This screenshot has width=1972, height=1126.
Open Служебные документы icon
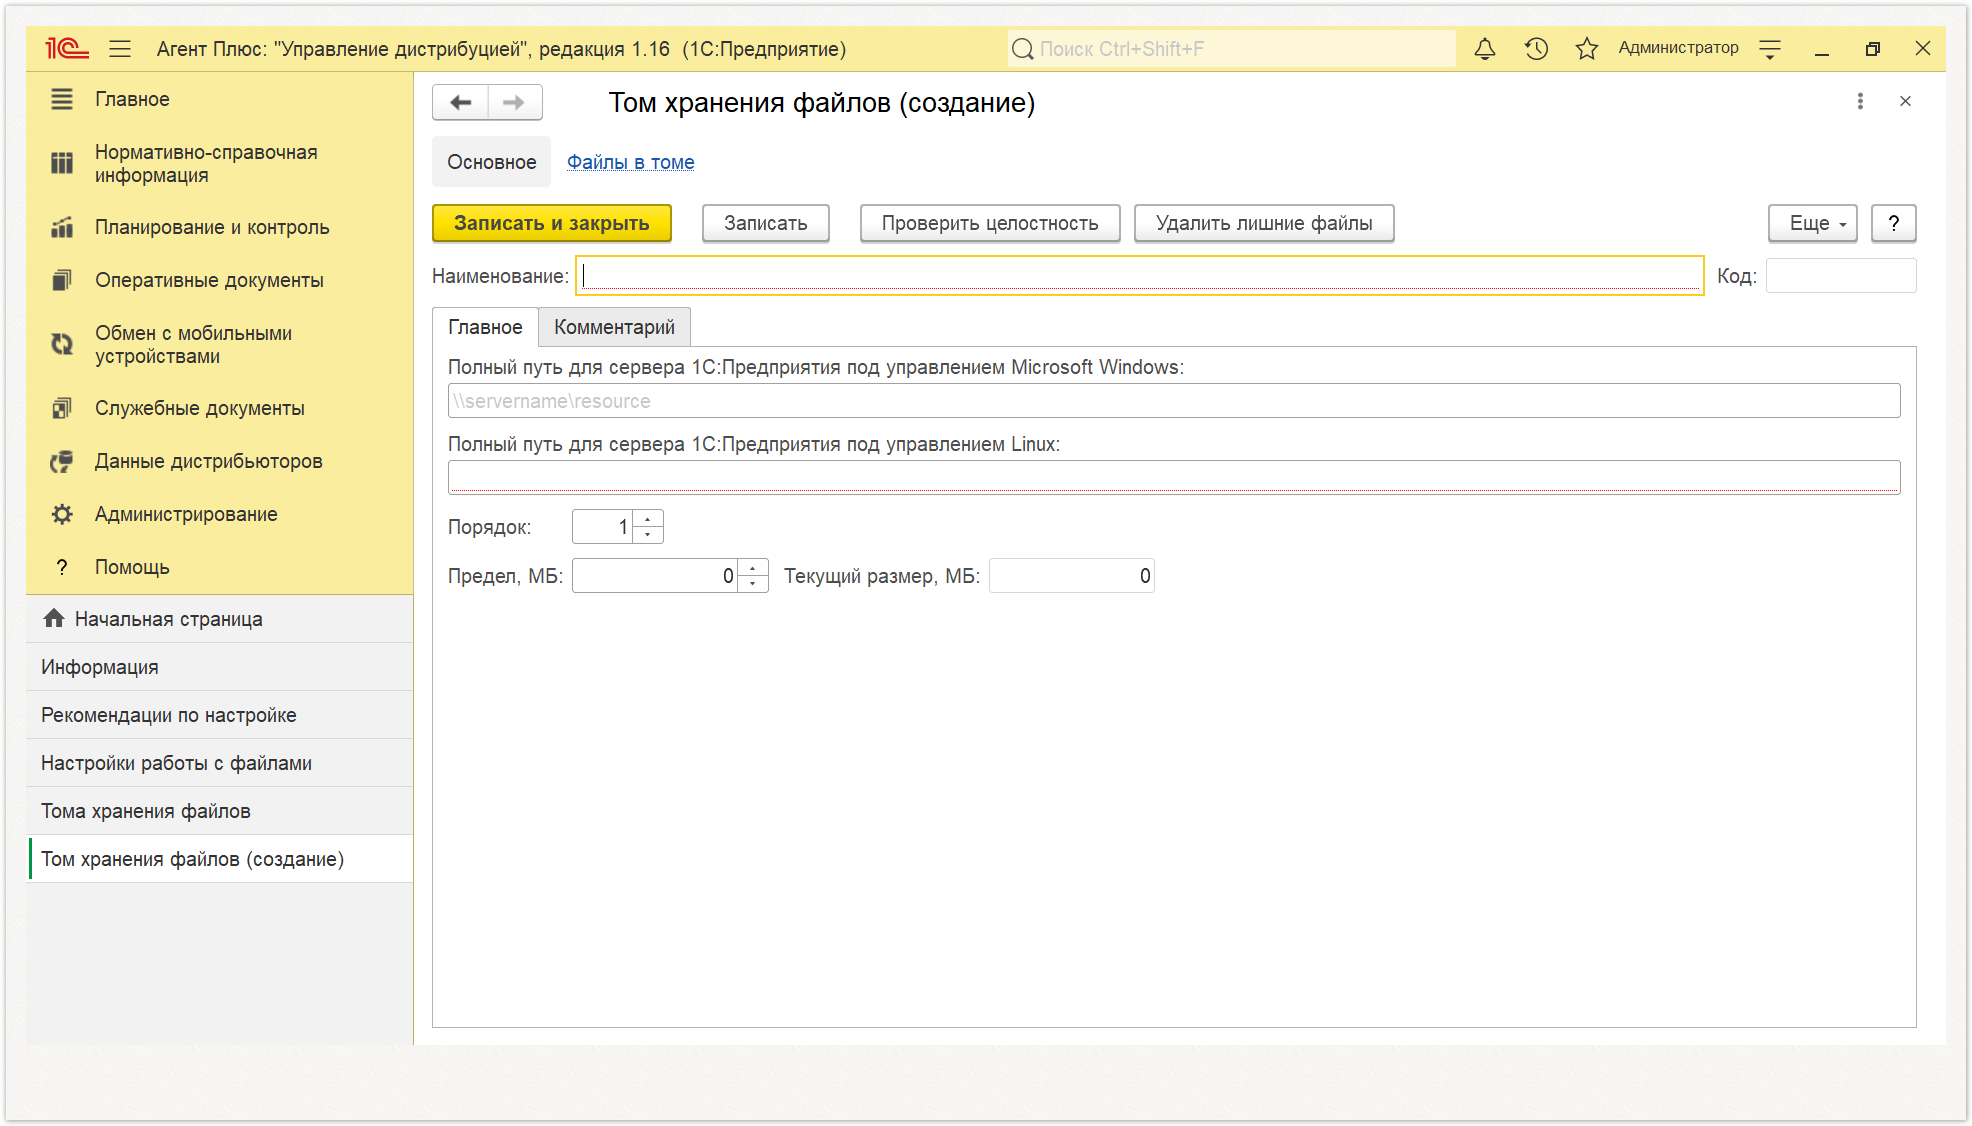pos(62,408)
